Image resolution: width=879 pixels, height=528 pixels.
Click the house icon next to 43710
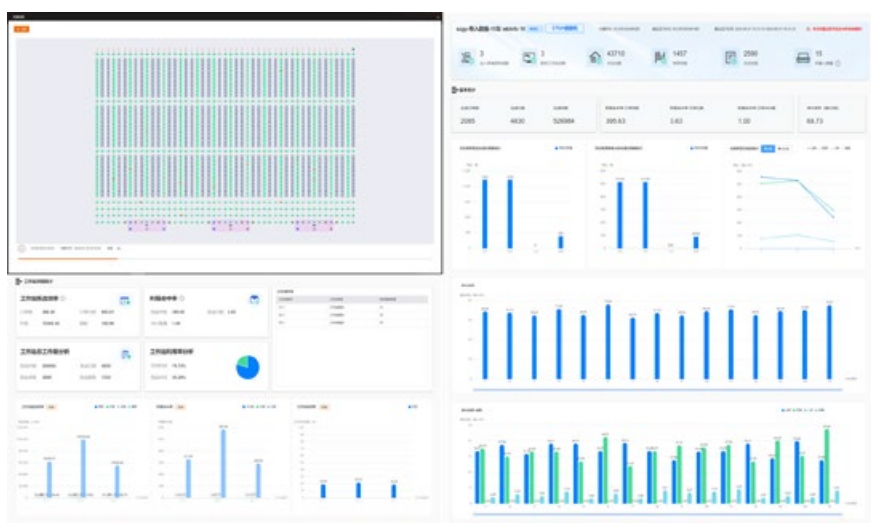pos(595,58)
